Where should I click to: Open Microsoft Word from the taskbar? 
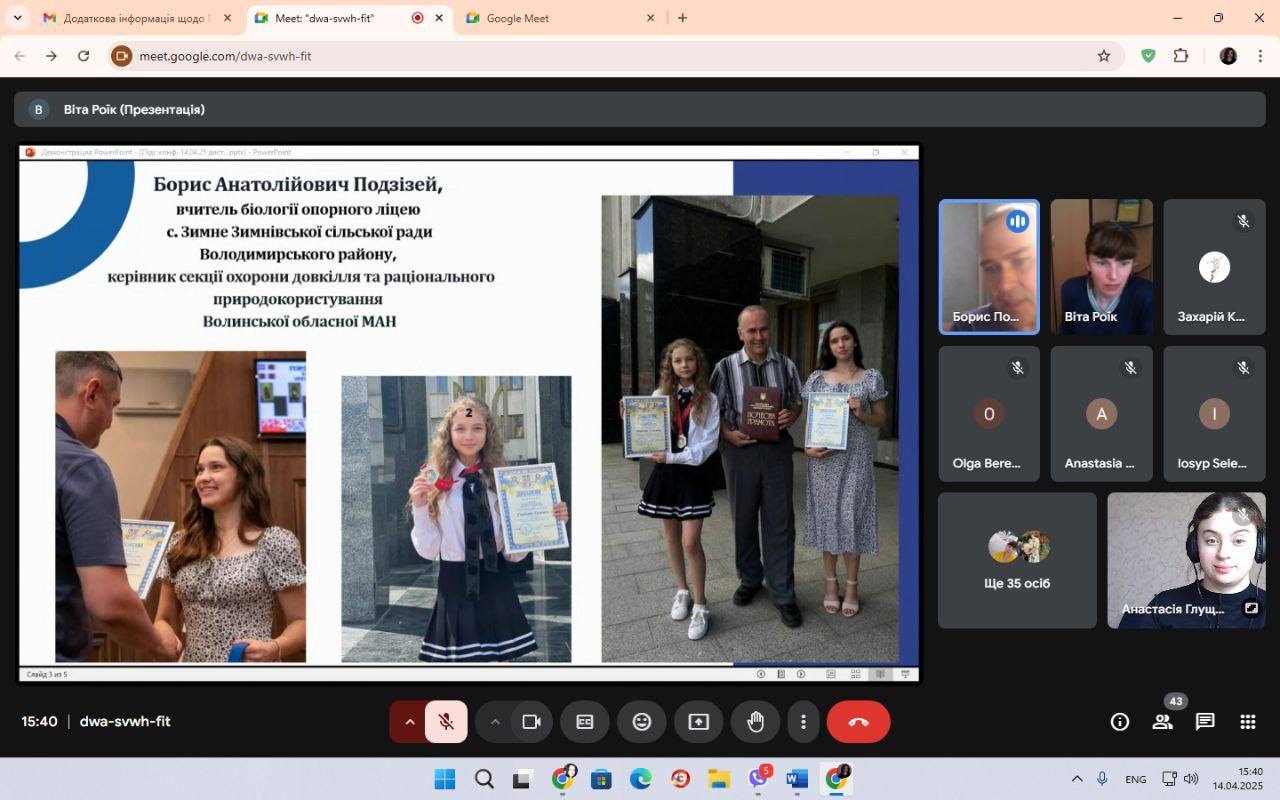tap(796, 779)
